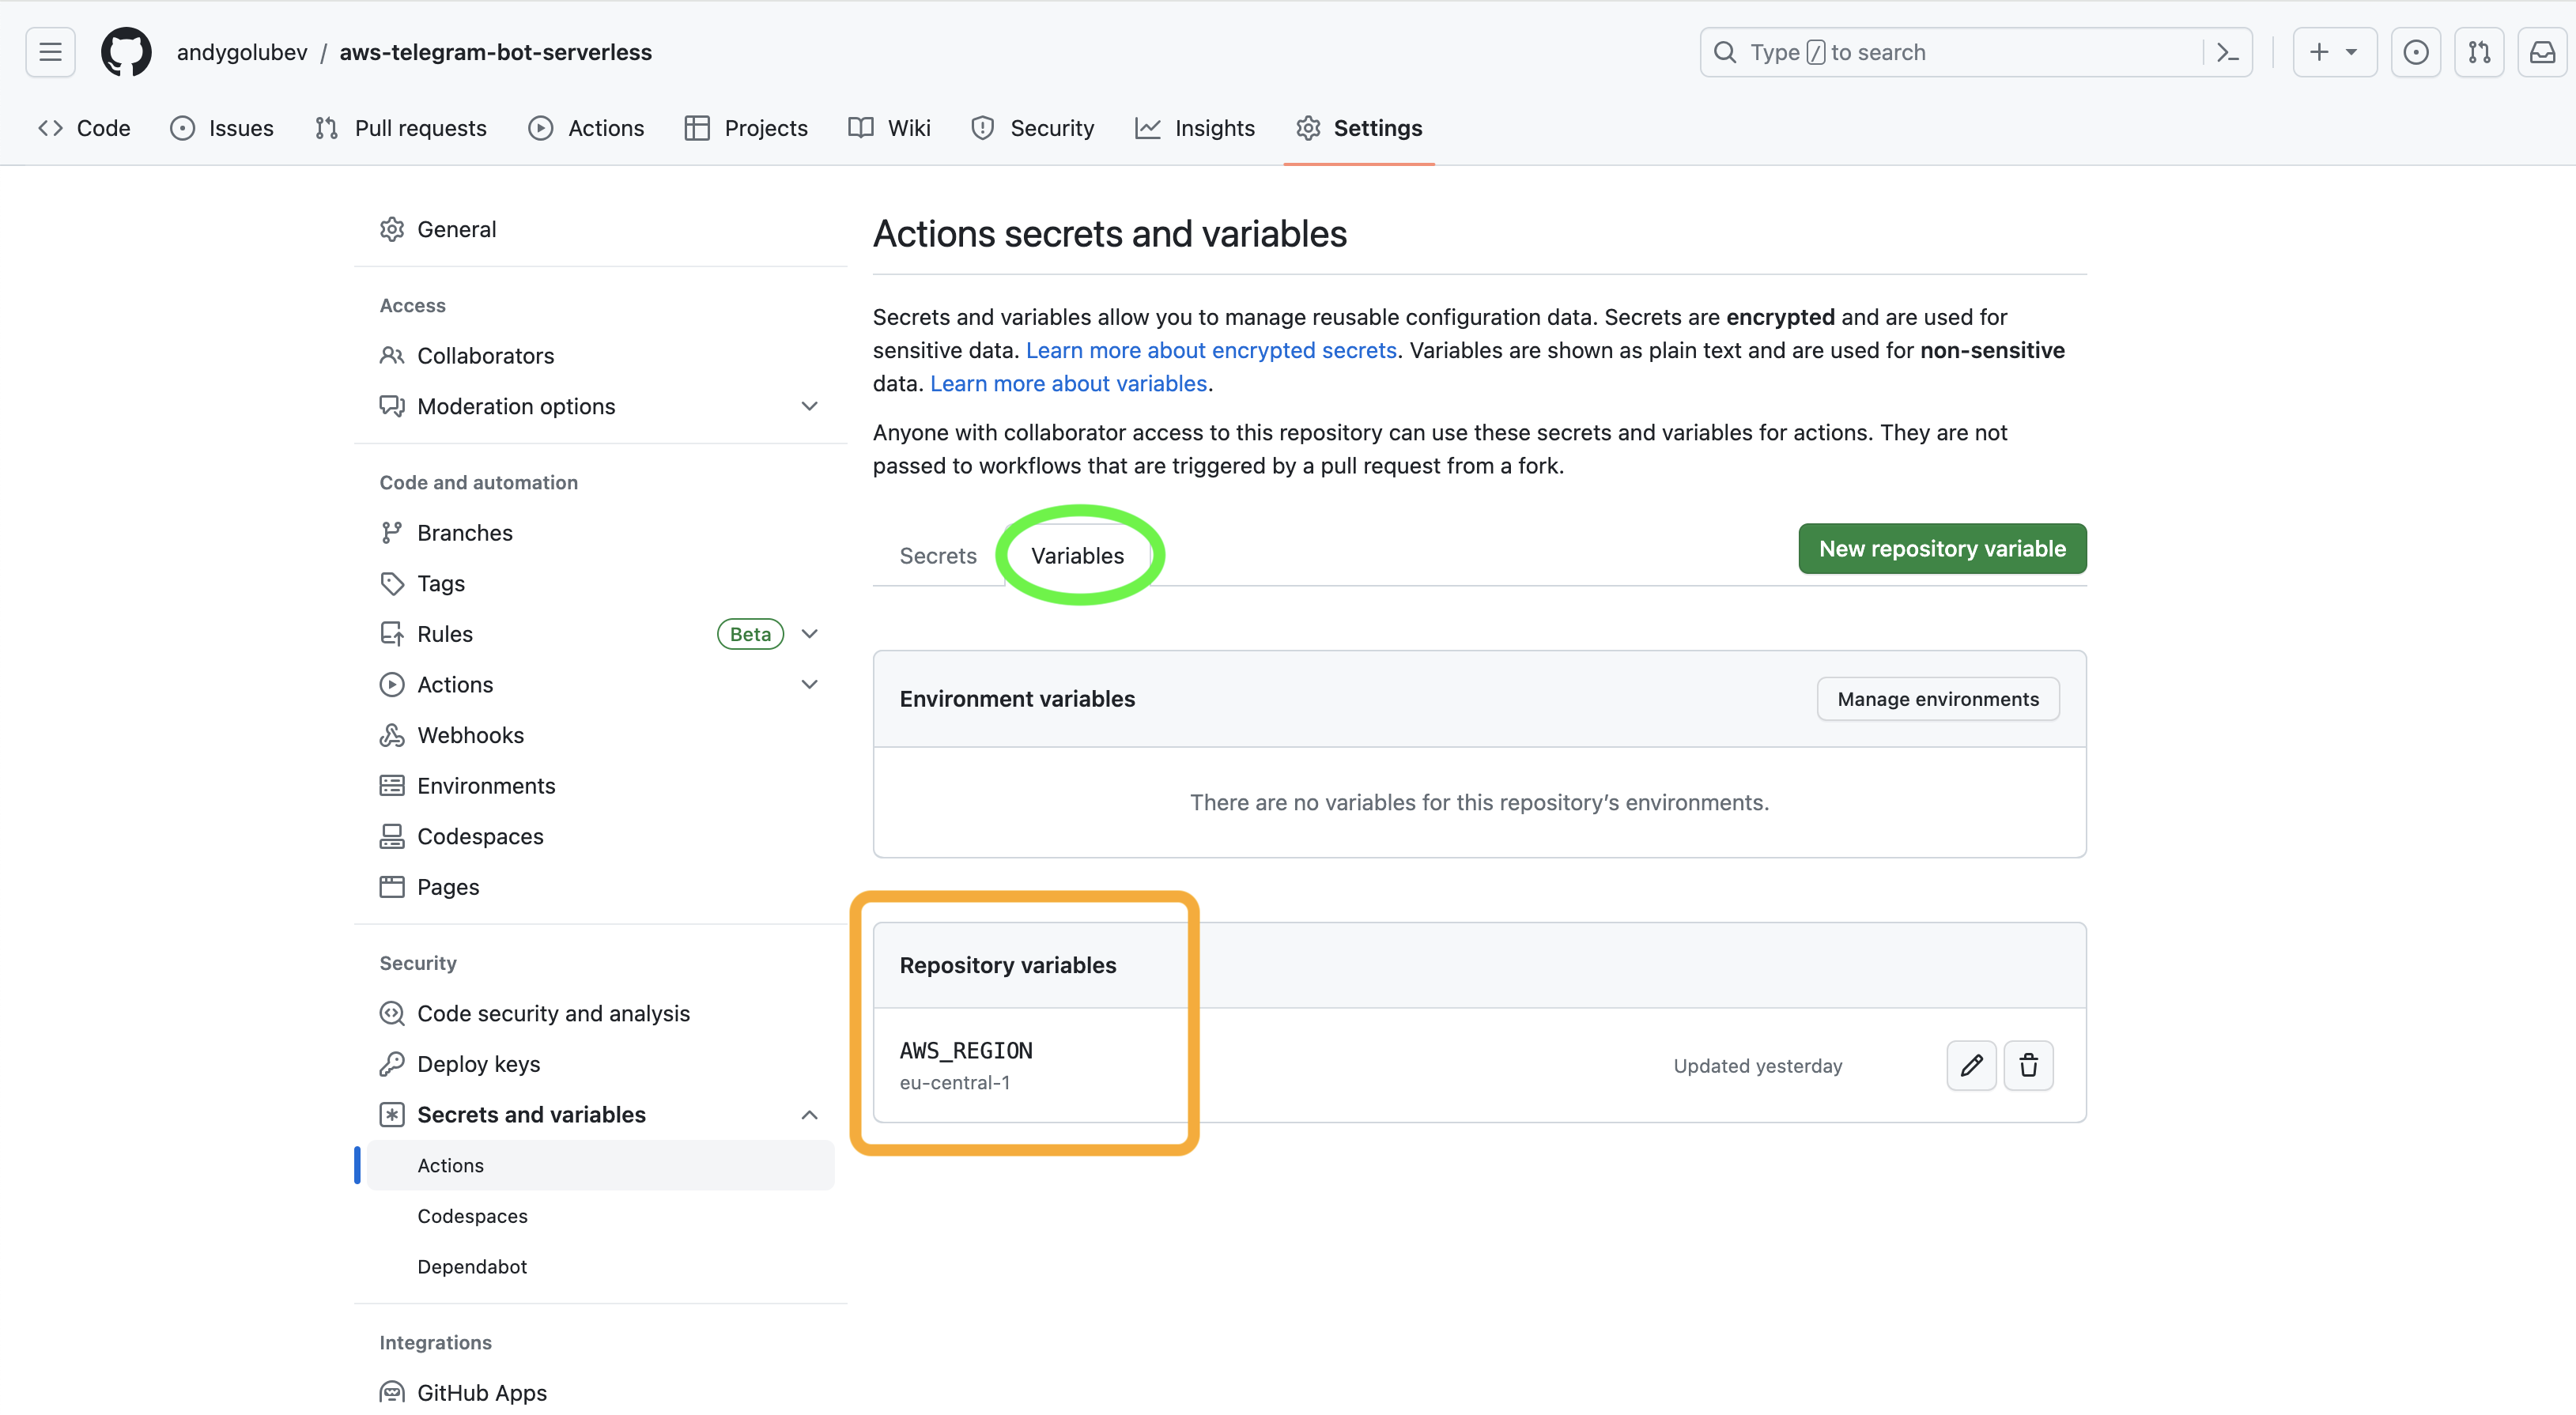Open aws-telegram-bot-serverless repository link

point(496,52)
